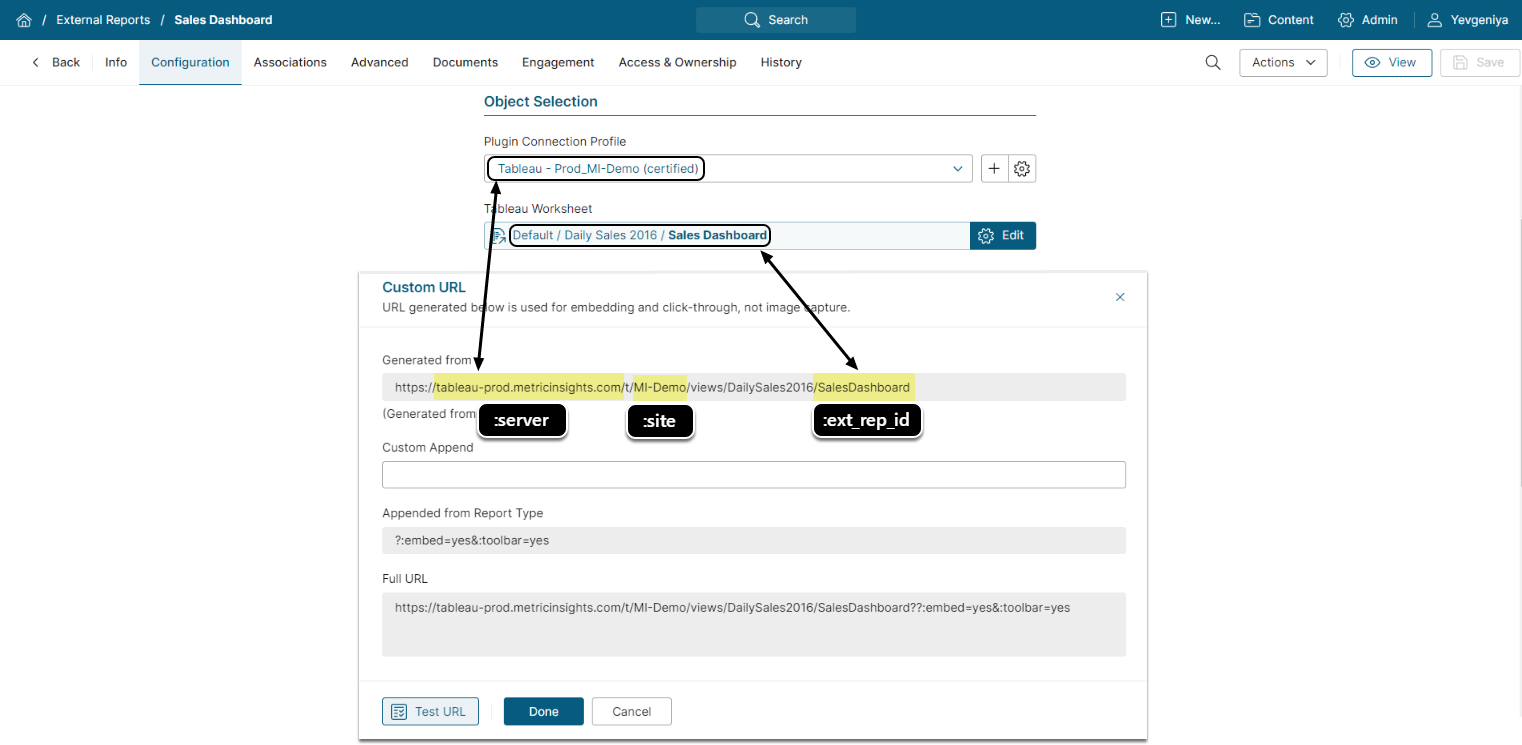This screenshot has width=1522, height=745.
Task: Open the Access & Ownership tab
Action: (677, 62)
